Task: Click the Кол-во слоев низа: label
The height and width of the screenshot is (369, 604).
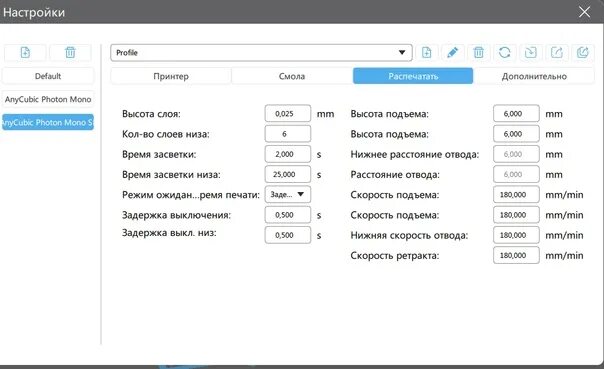Action: tap(166, 134)
